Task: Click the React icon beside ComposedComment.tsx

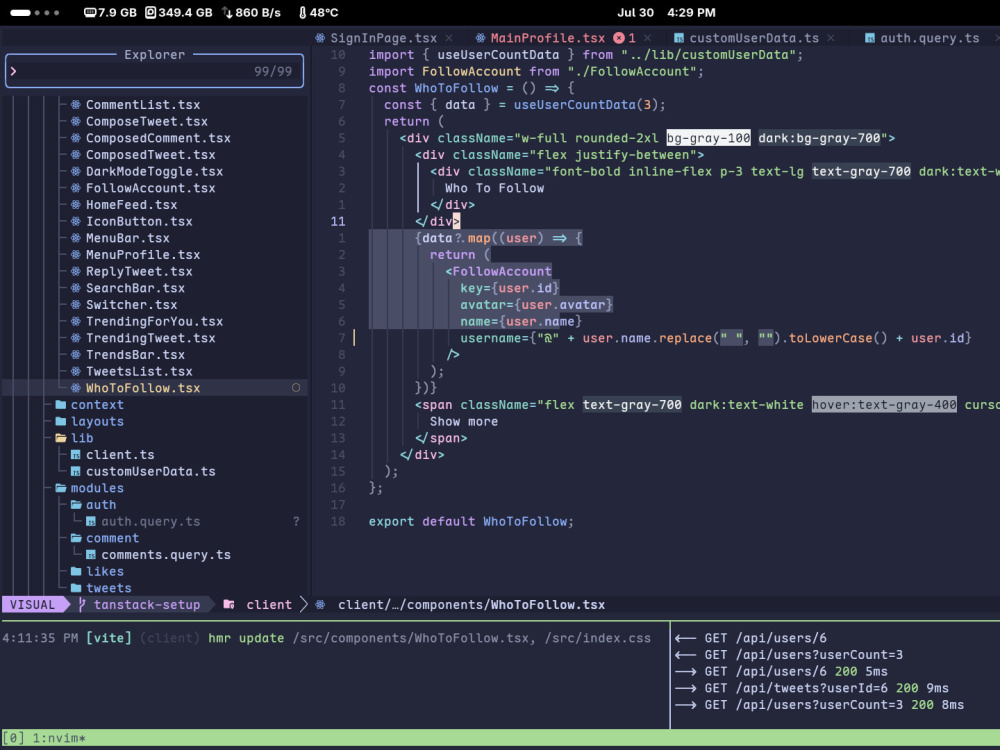Action: click(x=76, y=138)
